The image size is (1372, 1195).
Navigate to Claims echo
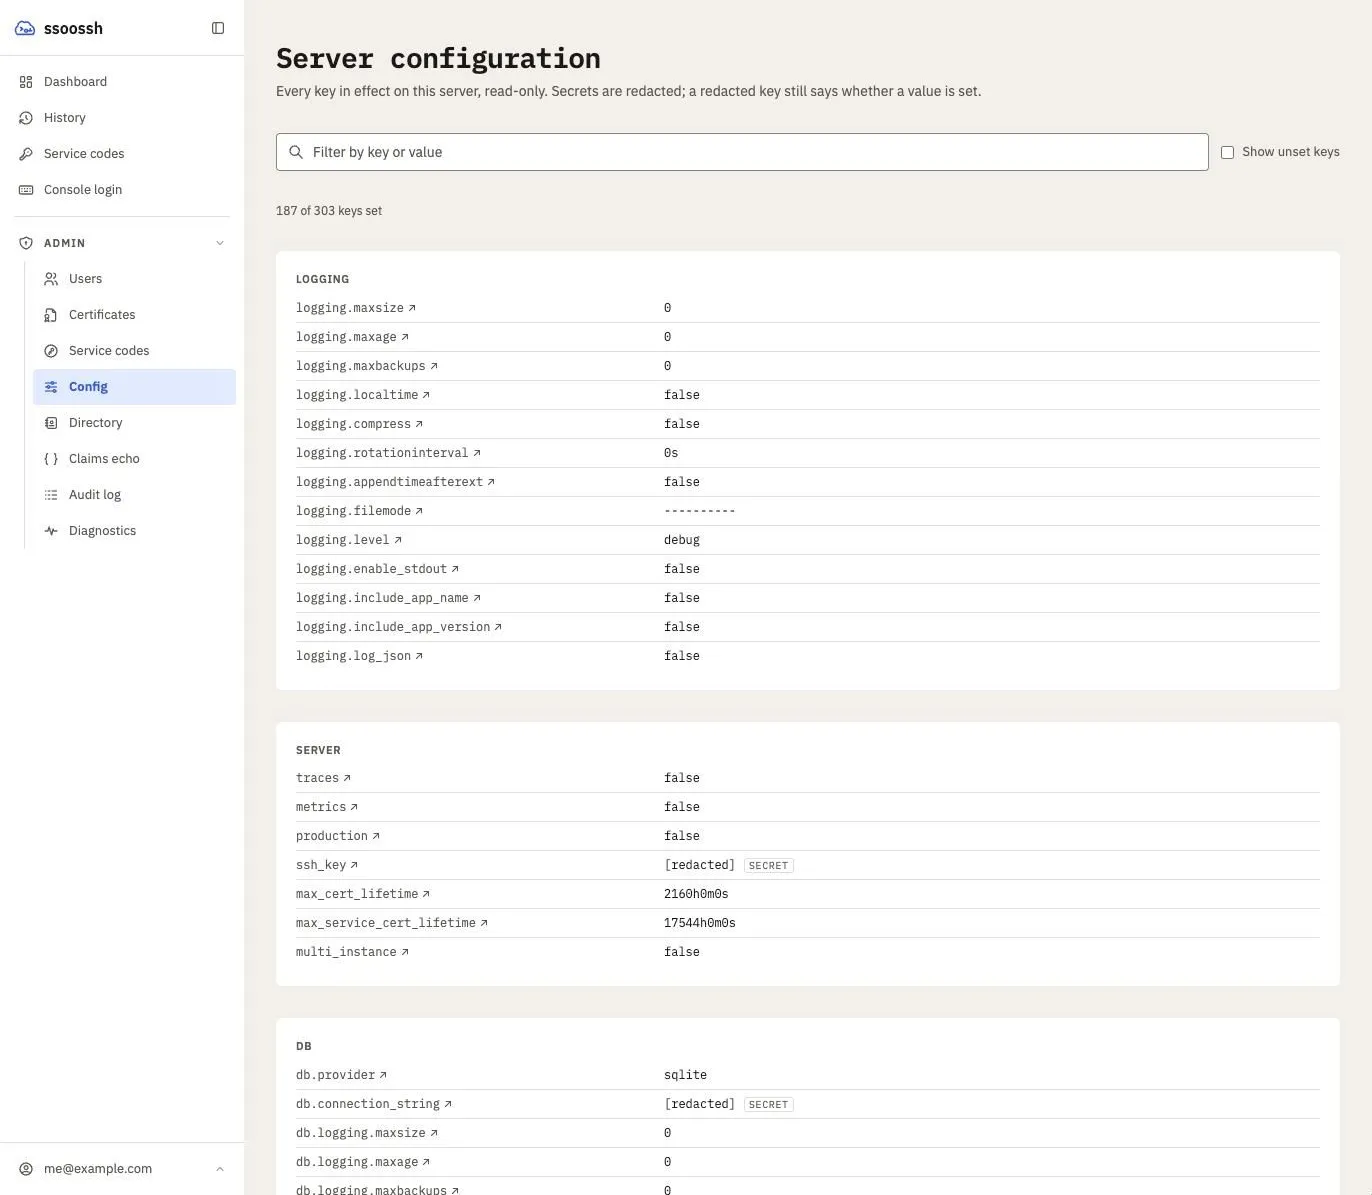134,459
